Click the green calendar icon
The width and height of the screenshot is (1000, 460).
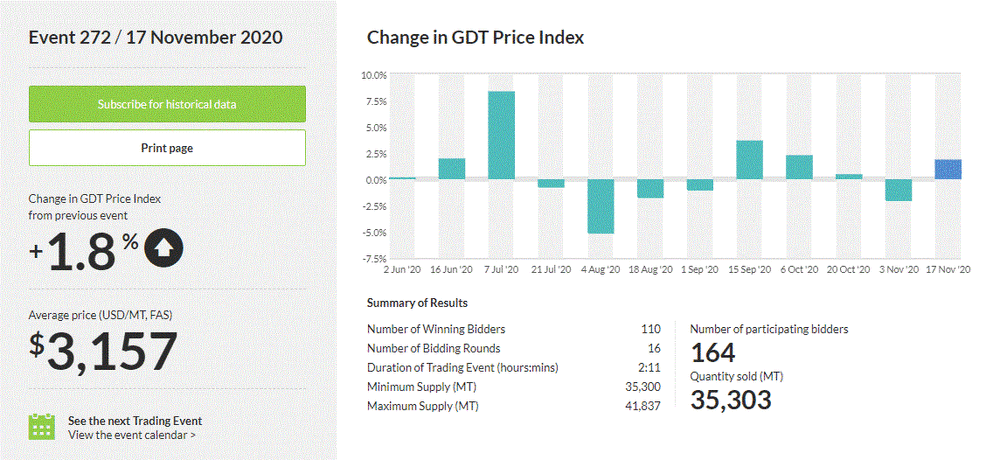pyautogui.click(x=41, y=427)
